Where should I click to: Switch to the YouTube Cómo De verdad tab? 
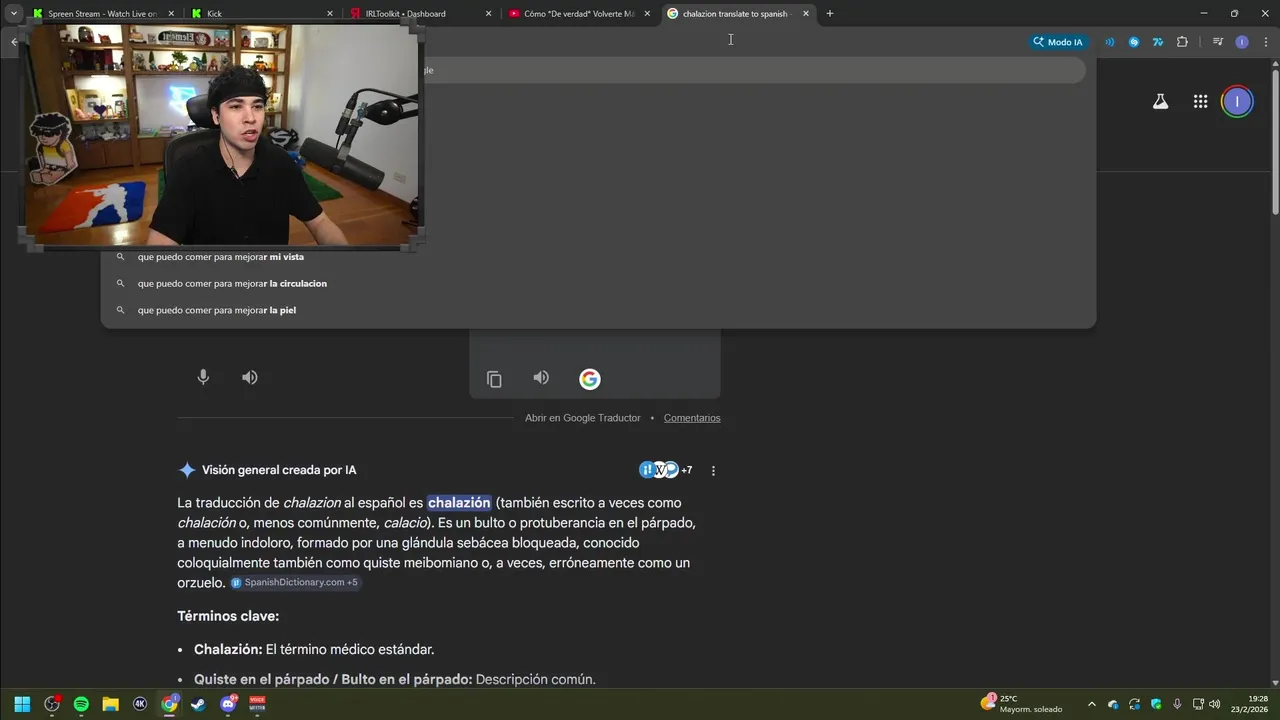pos(578,14)
